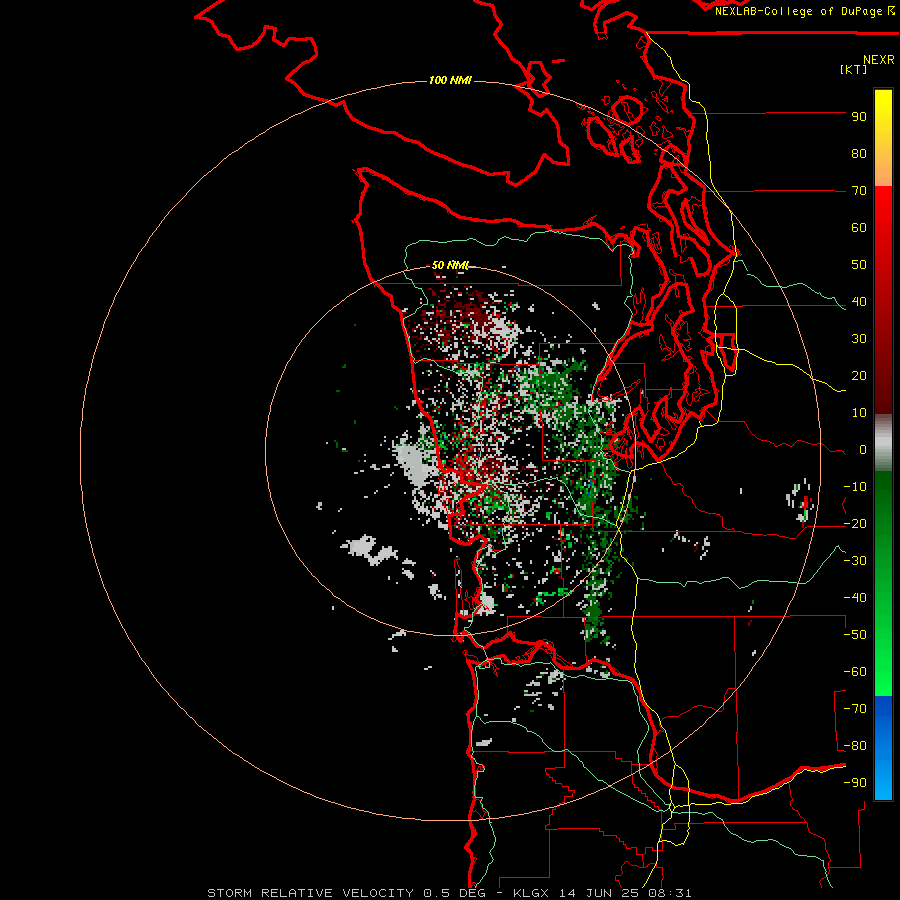Click the -60 scale value

click(x=855, y=672)
